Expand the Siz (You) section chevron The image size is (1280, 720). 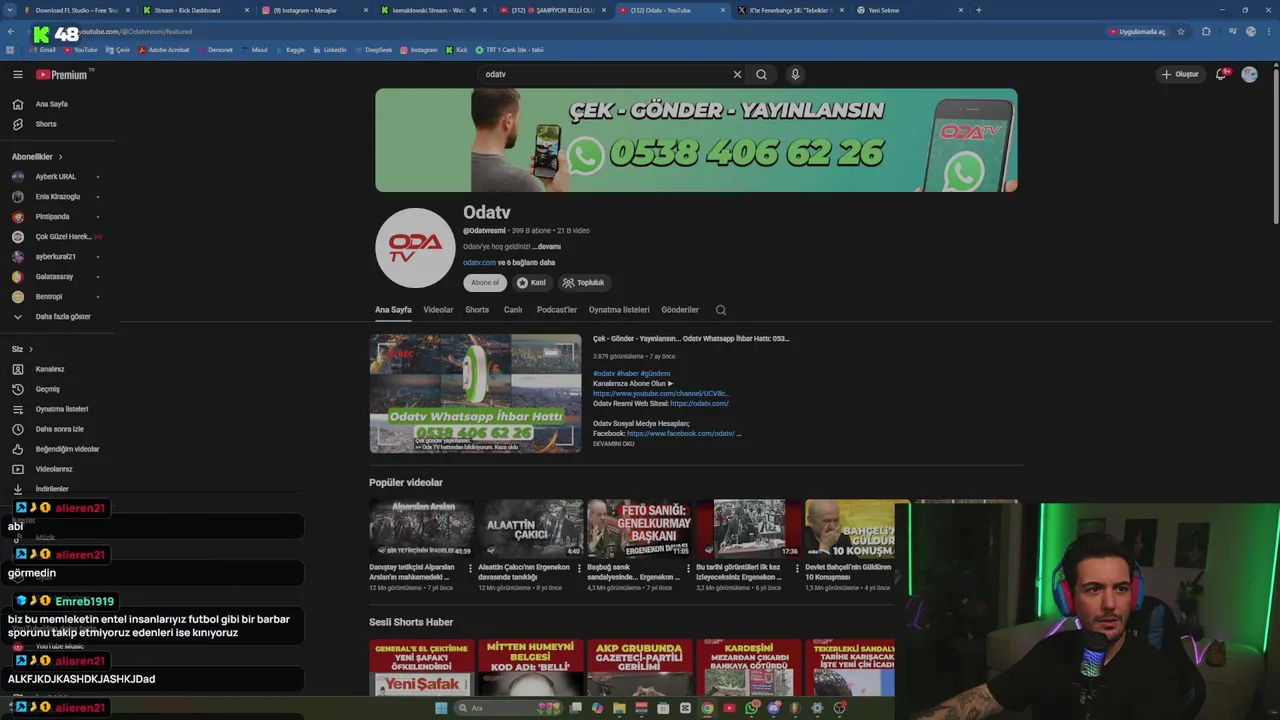(x=31, y=349)
